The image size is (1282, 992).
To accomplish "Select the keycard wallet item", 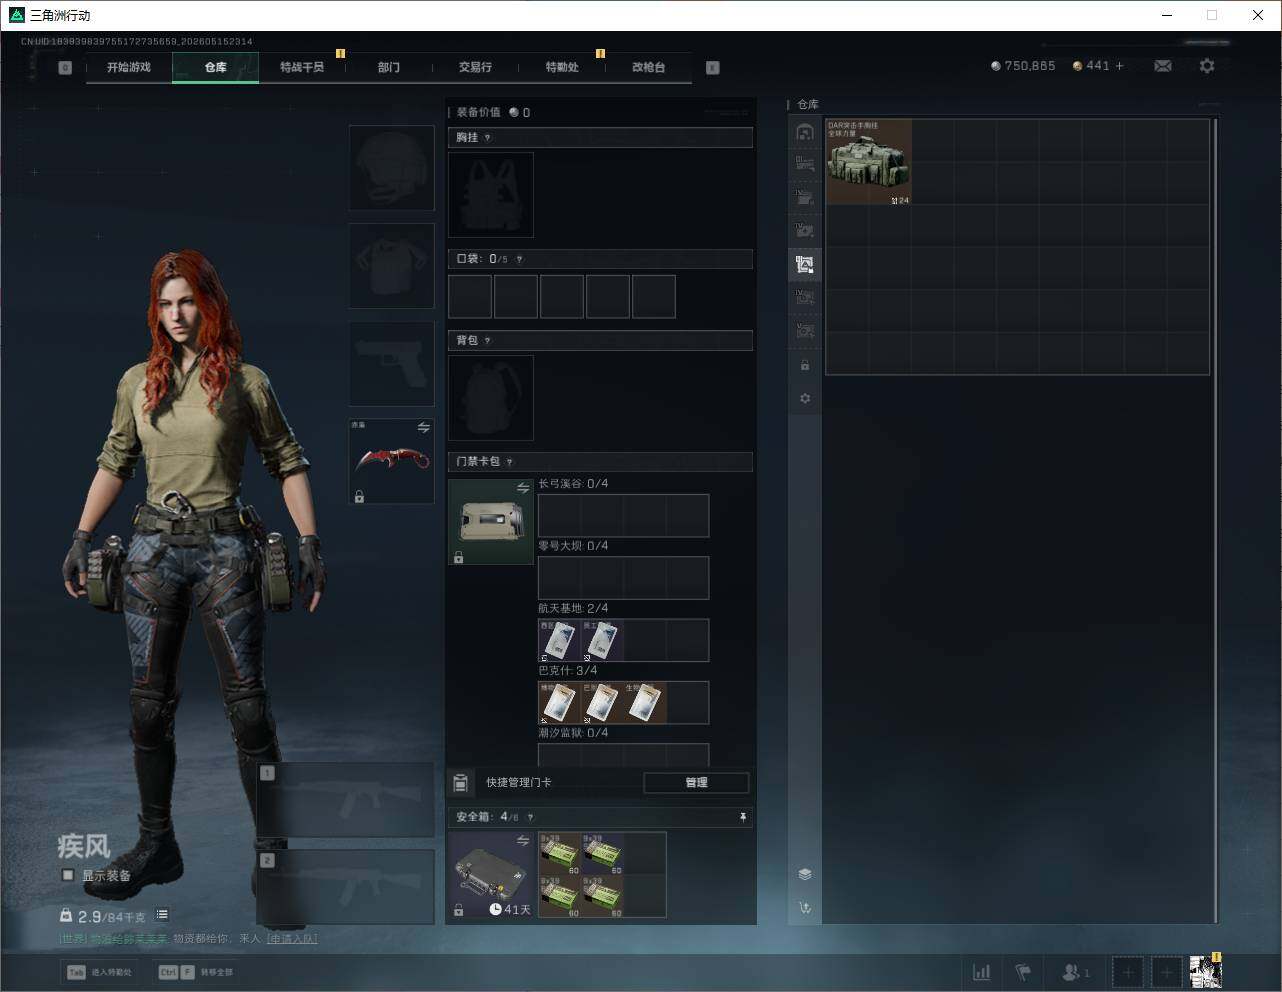I will click(491, 522).
